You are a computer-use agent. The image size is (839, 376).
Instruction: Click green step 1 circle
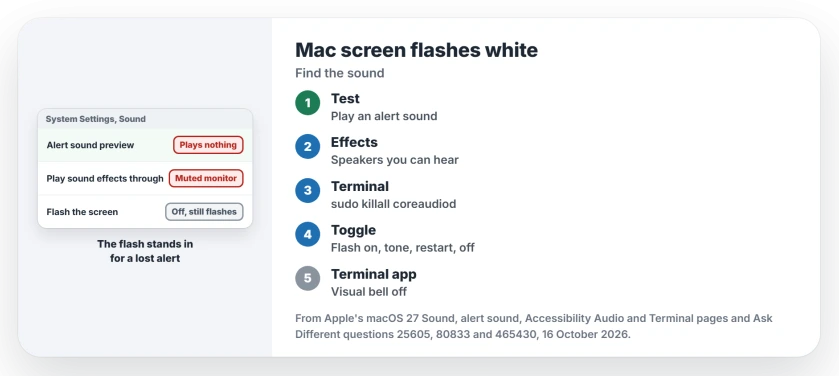pos(308,103)
